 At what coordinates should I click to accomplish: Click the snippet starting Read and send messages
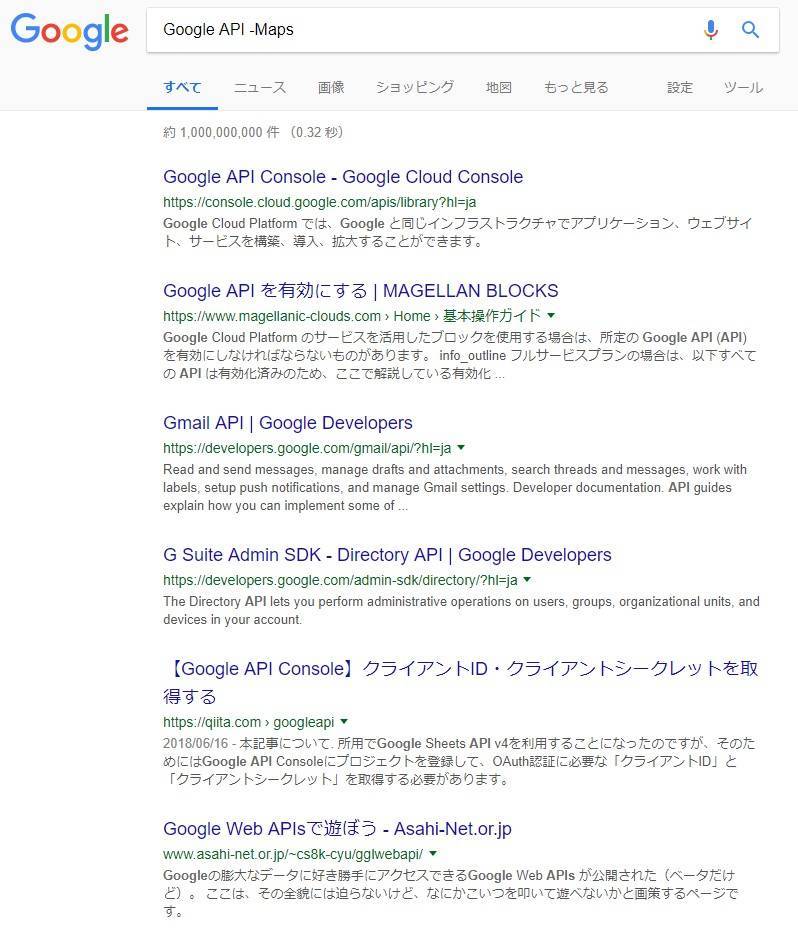(x=455, y=488)
